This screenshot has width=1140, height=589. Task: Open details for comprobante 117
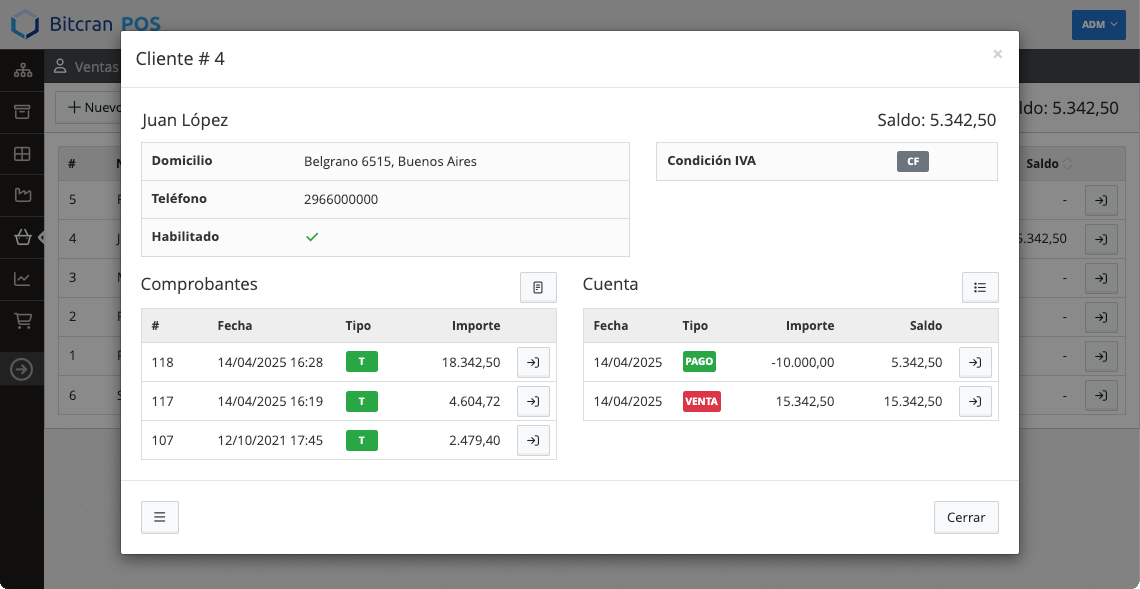(533, 401)
